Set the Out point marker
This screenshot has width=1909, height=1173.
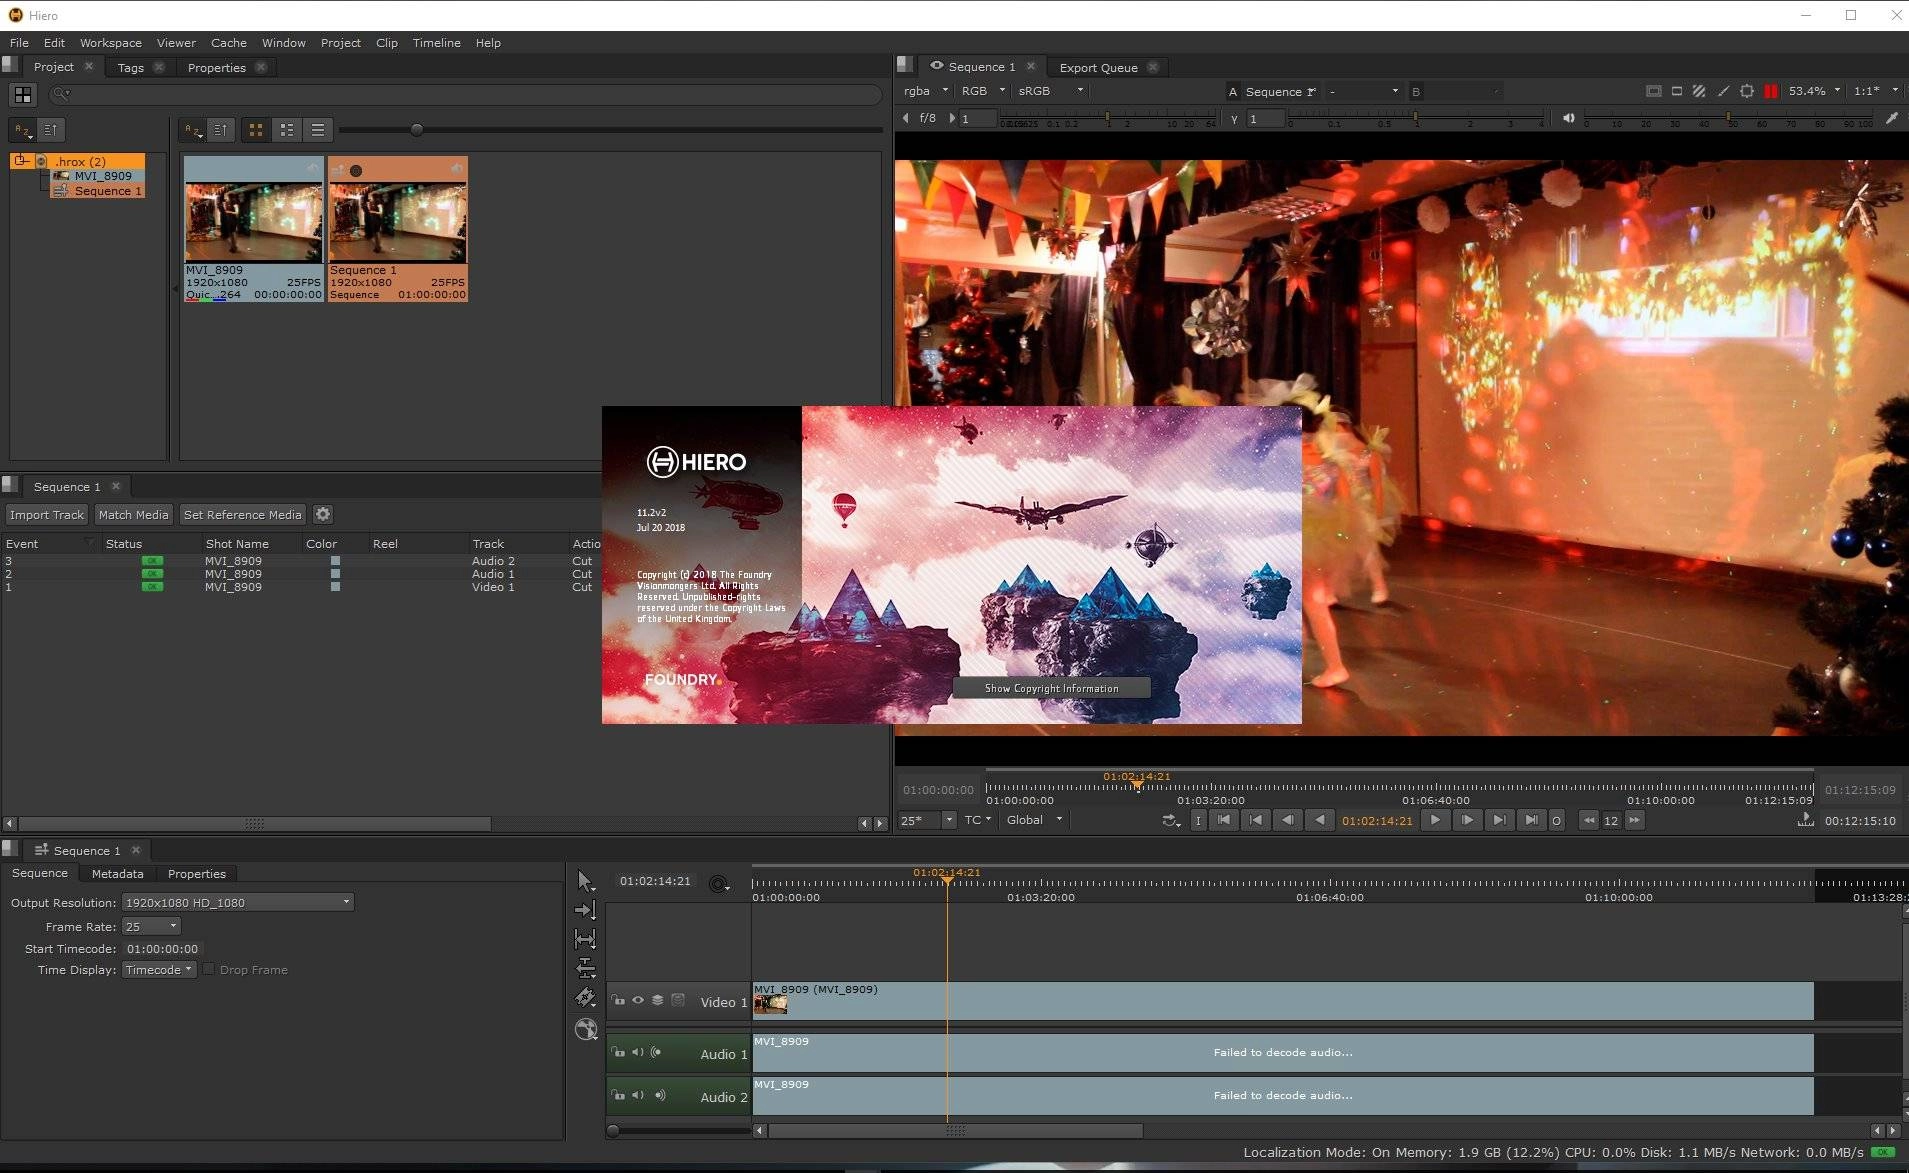pyautogui.click(x=1556, y=820)
